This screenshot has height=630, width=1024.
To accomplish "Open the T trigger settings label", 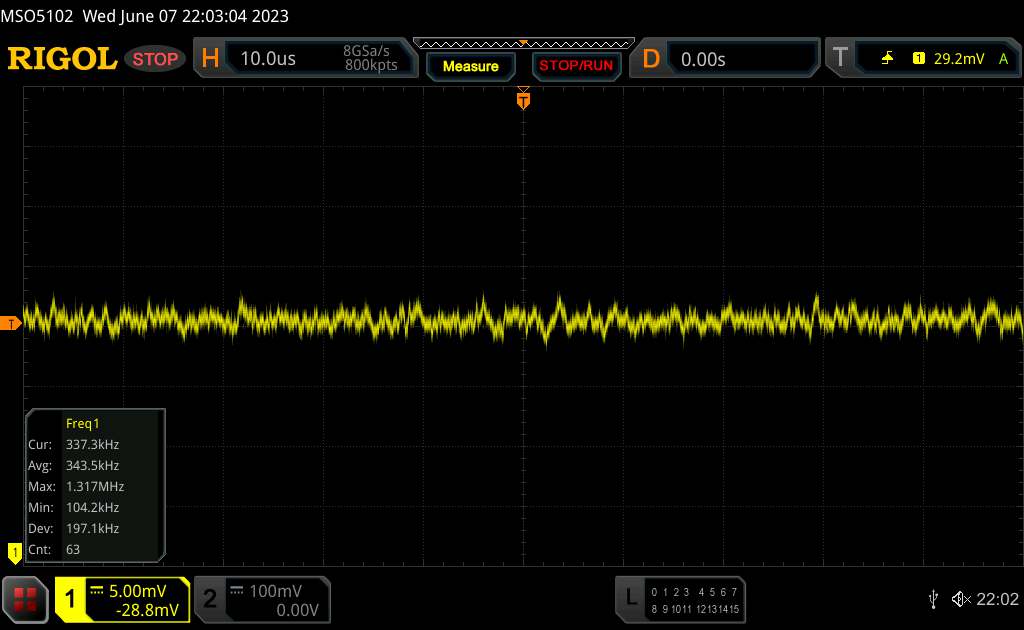I will click(x=840, y=58).
